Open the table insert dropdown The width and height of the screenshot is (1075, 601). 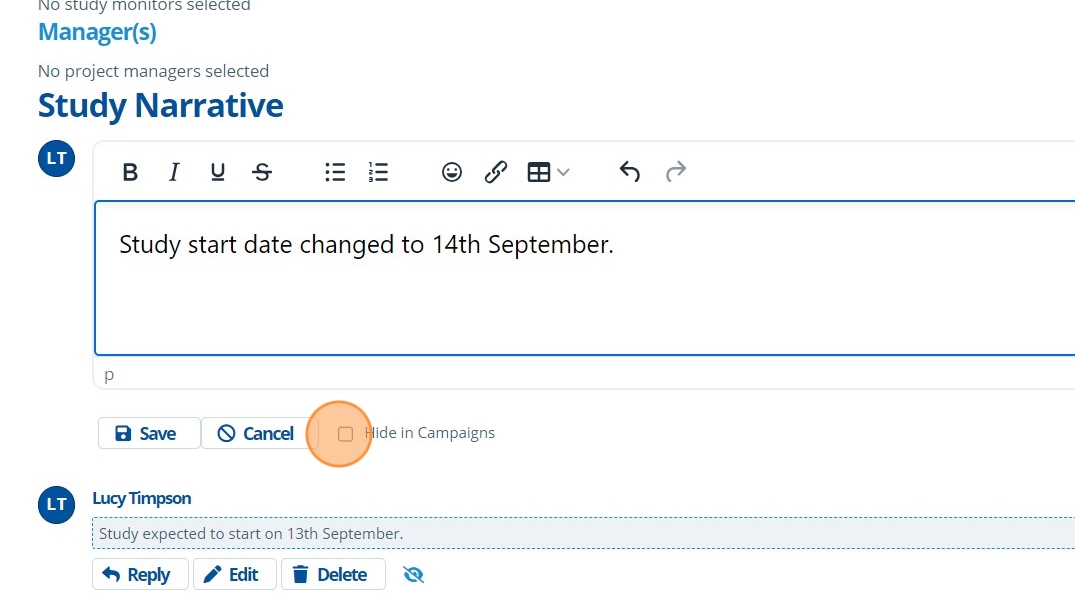click(x=548, y=172)
